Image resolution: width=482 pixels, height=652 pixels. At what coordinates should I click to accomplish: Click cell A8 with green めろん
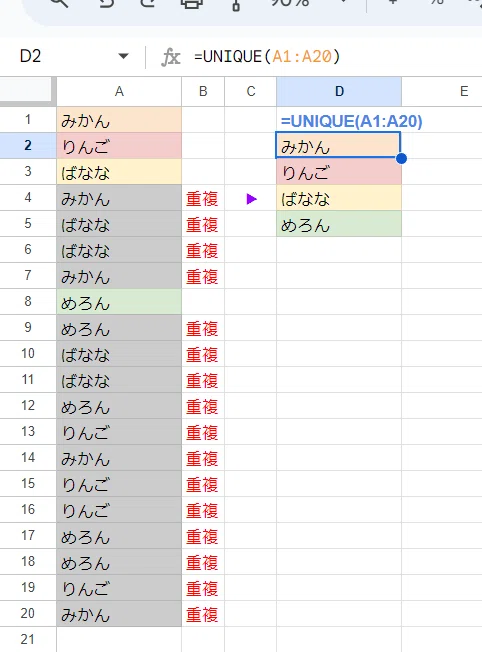pyautogui.click(x=119, y=301)
